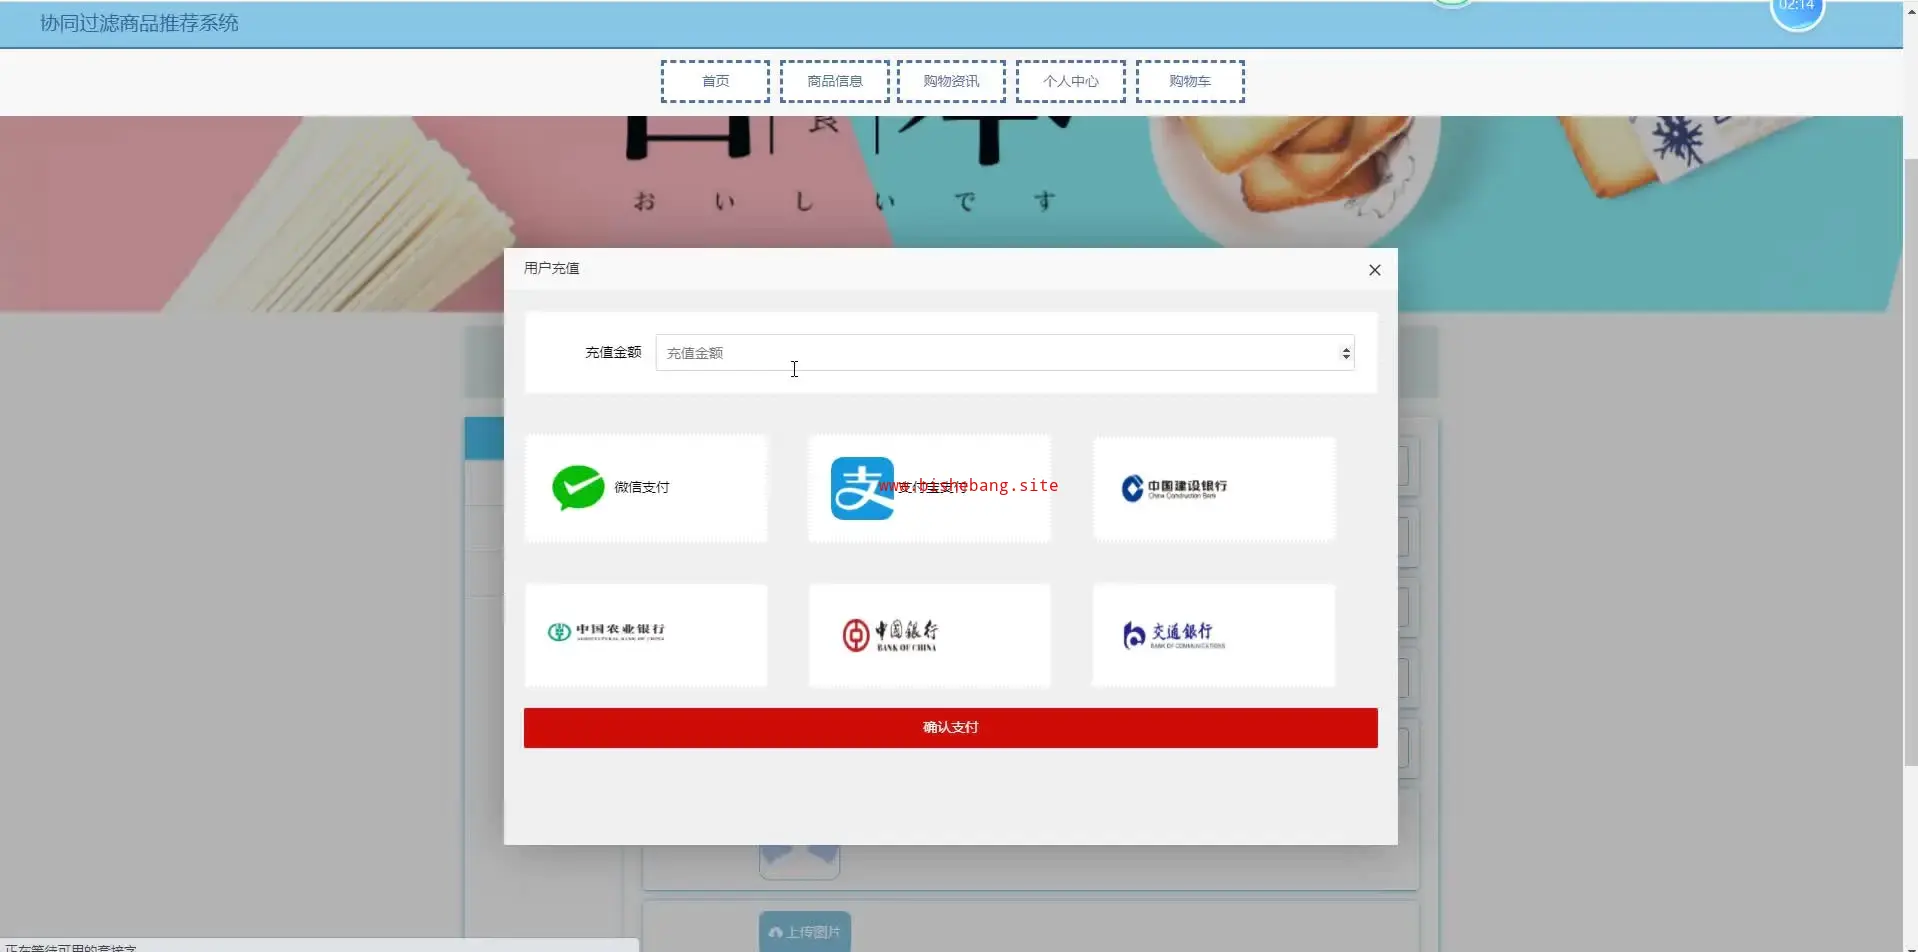This screenshot has width=1918, height=952.
Task: Open 个人中心 navigation tab
Action: (1071, 81)
